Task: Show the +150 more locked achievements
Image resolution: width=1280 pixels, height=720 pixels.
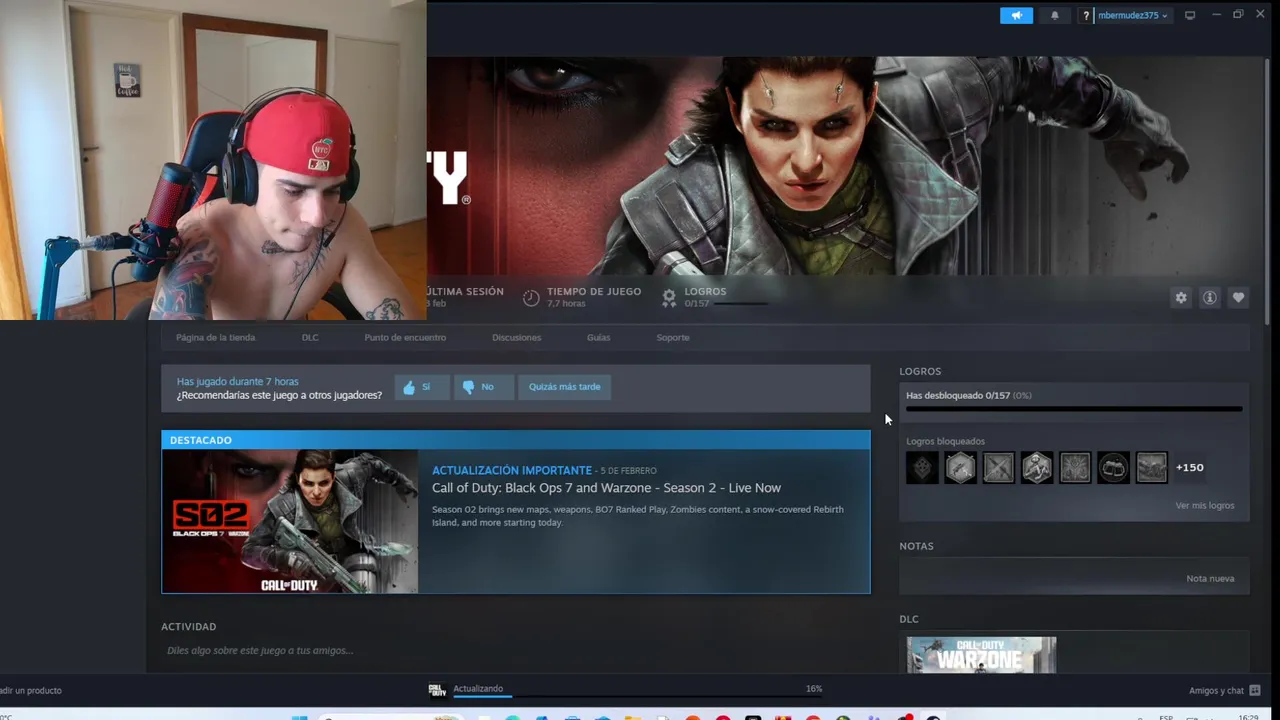Action: (1189, 467)
